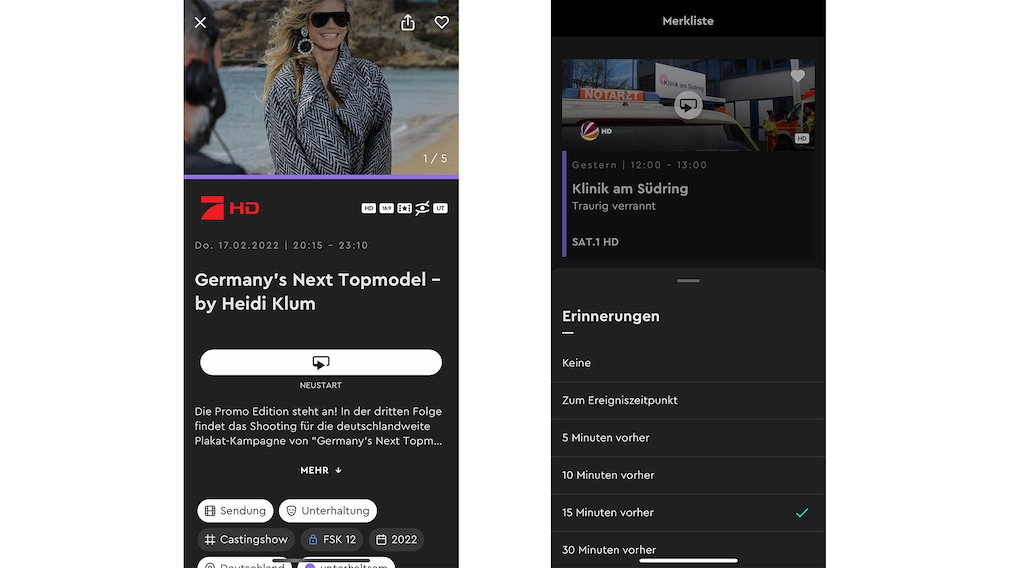
Task: Choose 10 Minuten vorher reminder
Action: 688,475
